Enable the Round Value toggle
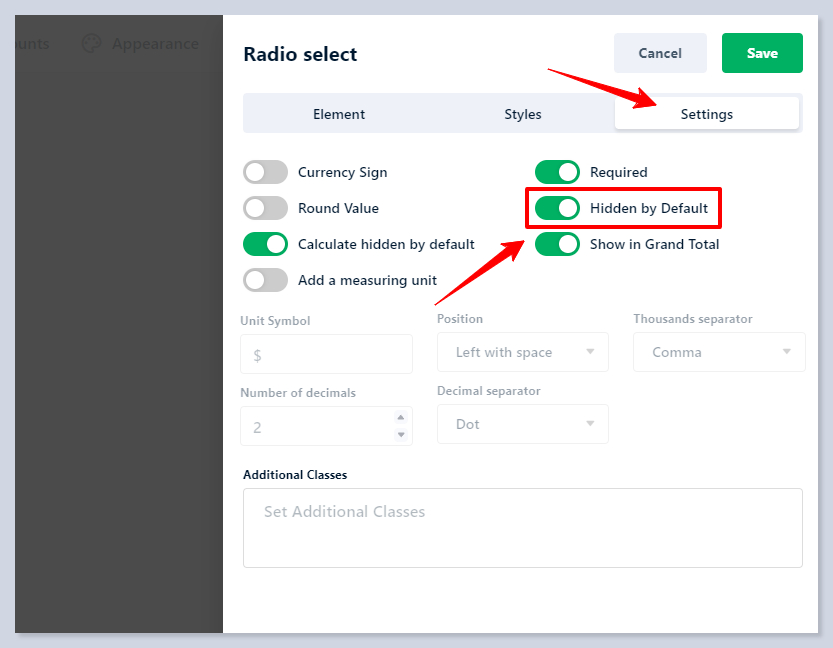The height and width of the screenshot is (648, 833). [265, 208]
